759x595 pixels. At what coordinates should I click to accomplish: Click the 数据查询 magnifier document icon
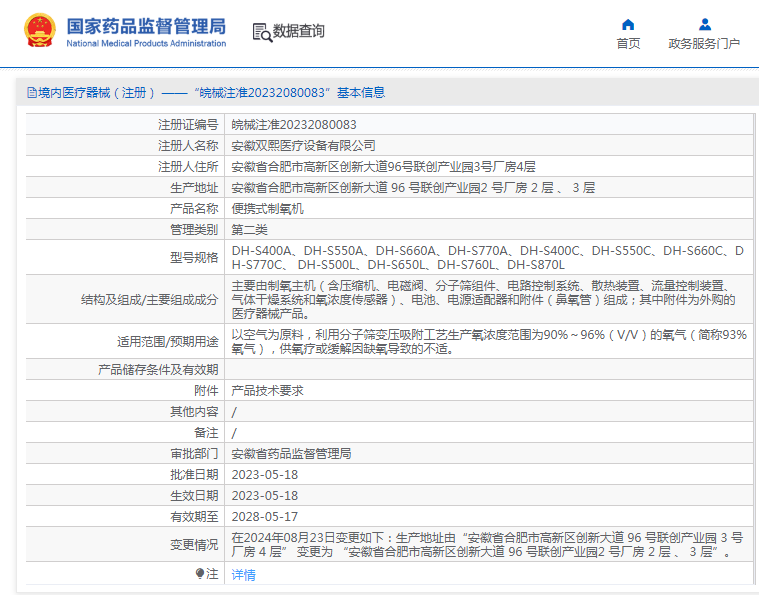261,32
